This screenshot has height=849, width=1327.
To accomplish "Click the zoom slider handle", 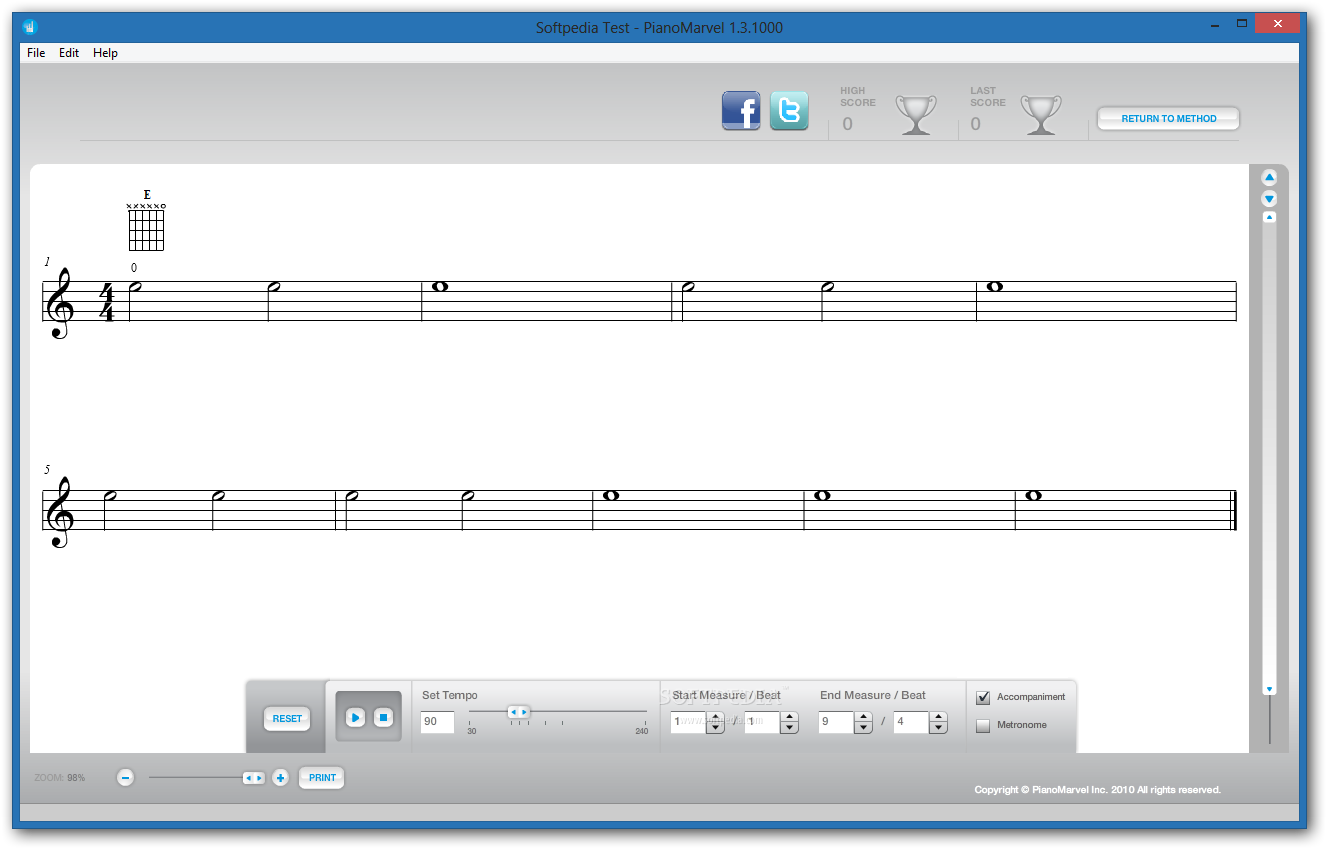I will coord(254,777).
